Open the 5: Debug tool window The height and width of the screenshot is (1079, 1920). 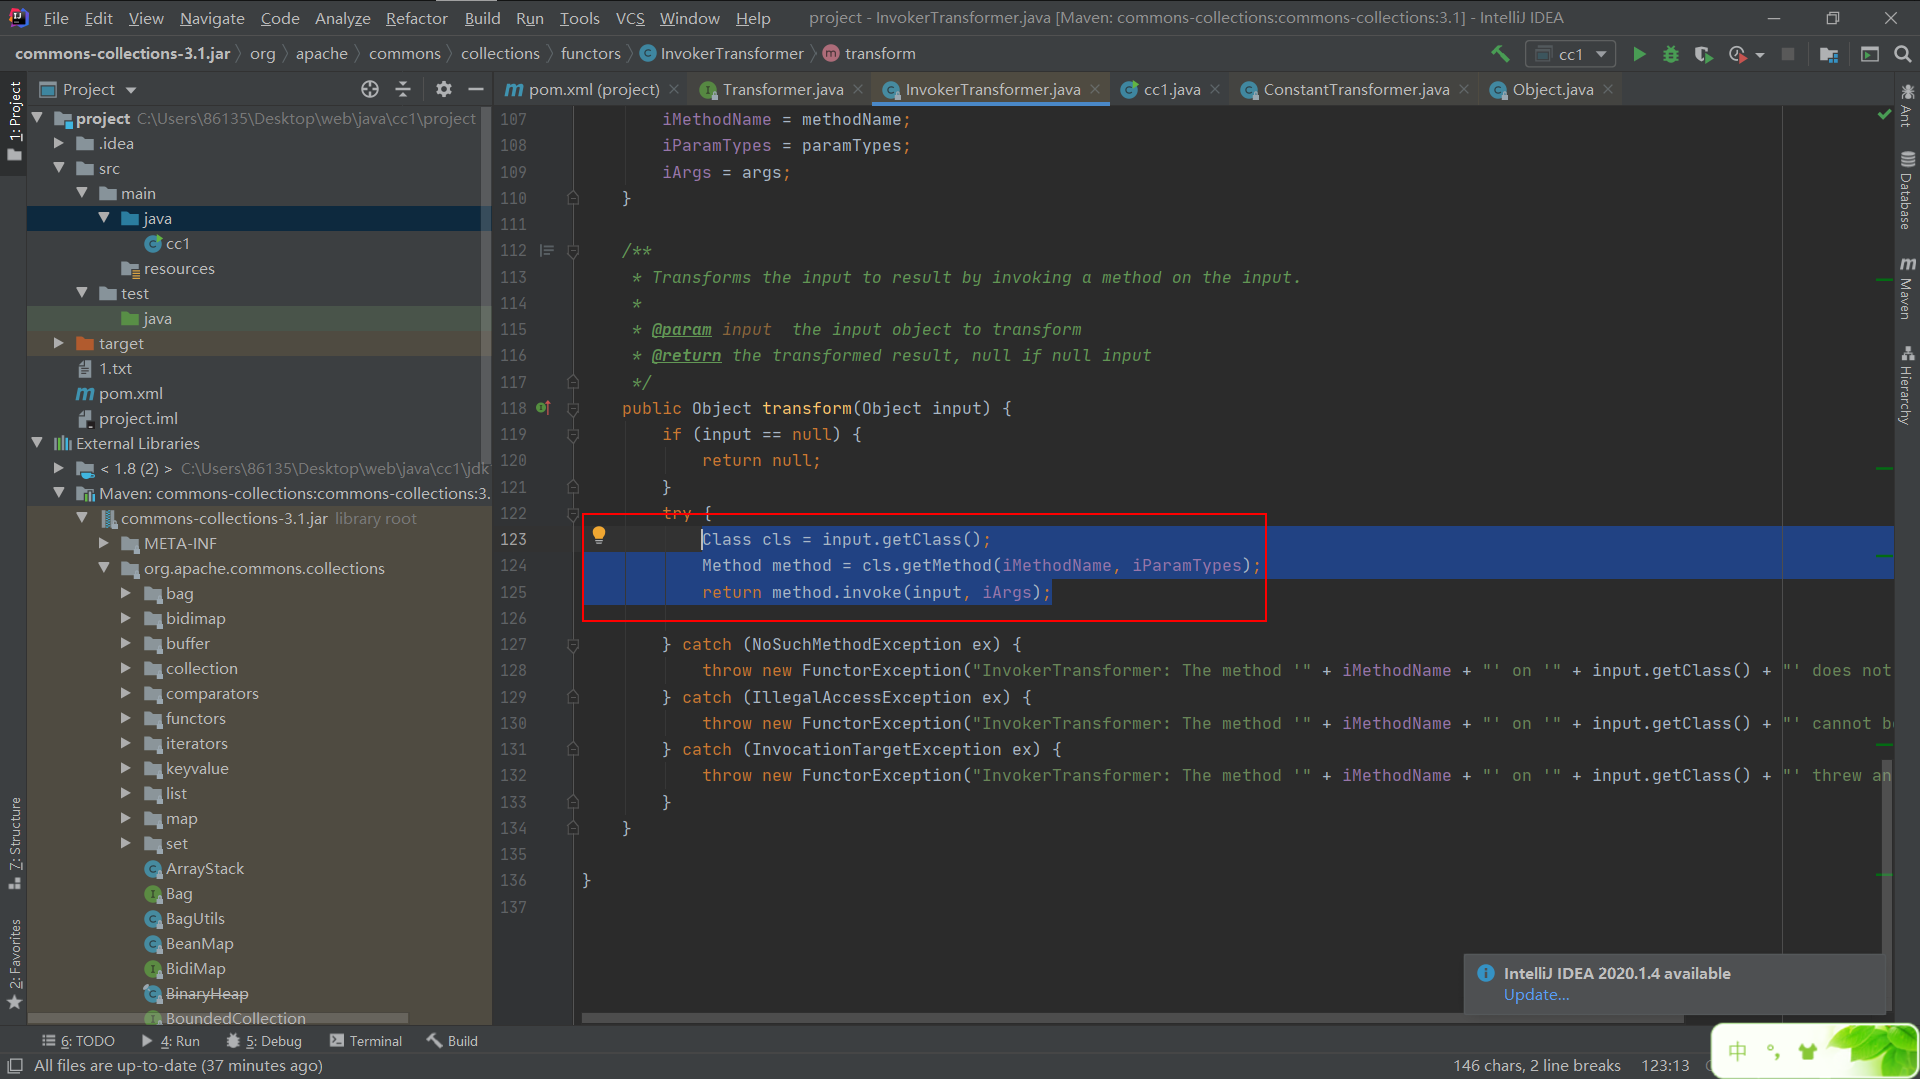tap(264, 1041)
